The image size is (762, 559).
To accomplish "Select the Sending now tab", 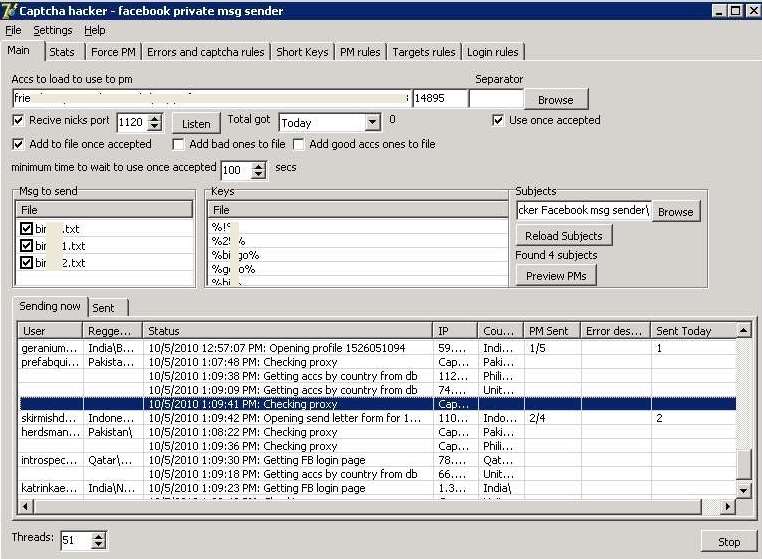I will 50,306.
